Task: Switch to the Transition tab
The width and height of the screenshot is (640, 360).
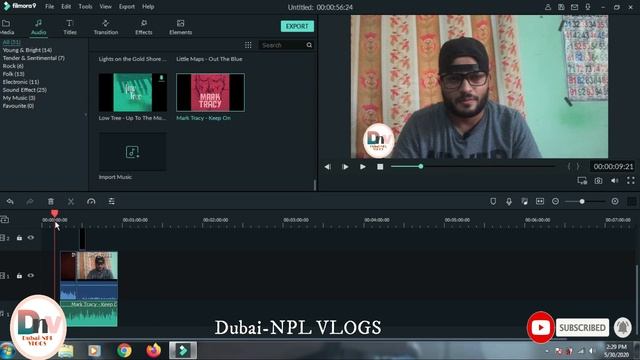Action: tap(106, 27)
